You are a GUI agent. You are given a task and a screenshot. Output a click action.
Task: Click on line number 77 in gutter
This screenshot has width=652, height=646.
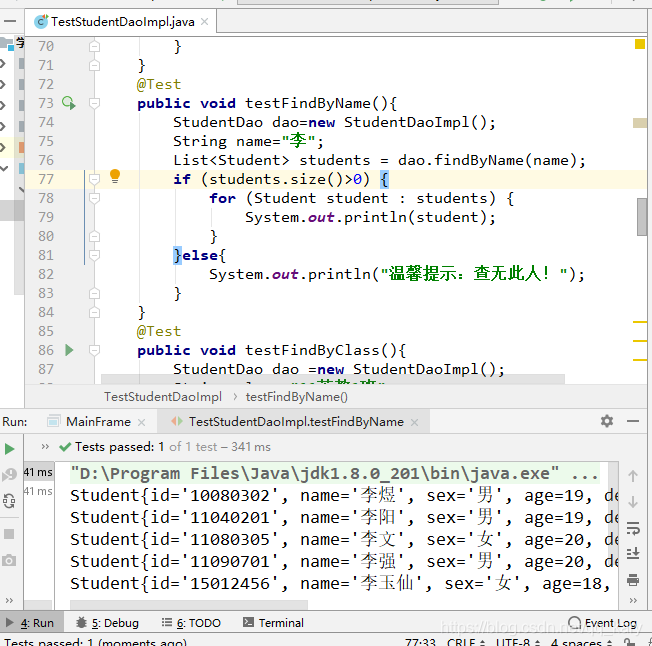point(46,179)
